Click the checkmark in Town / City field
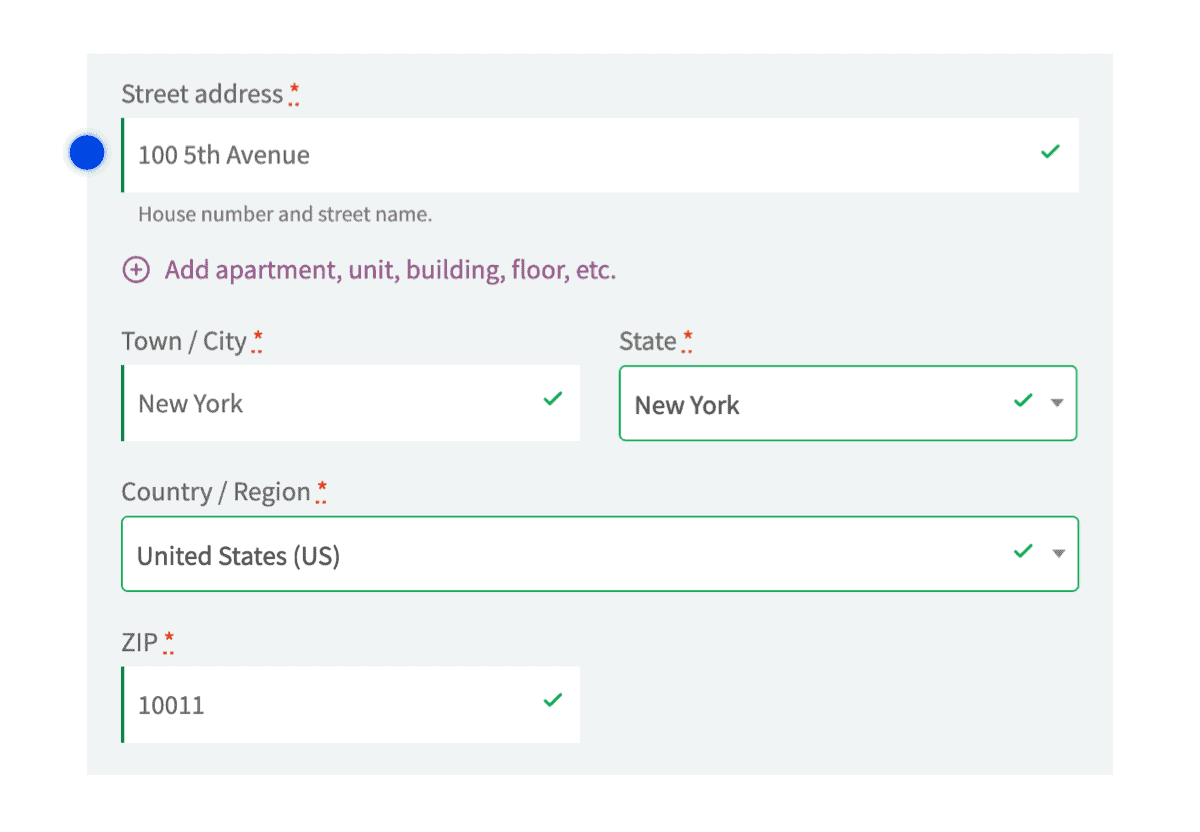This screenshot has width=1200, height=832. (552, 398)
